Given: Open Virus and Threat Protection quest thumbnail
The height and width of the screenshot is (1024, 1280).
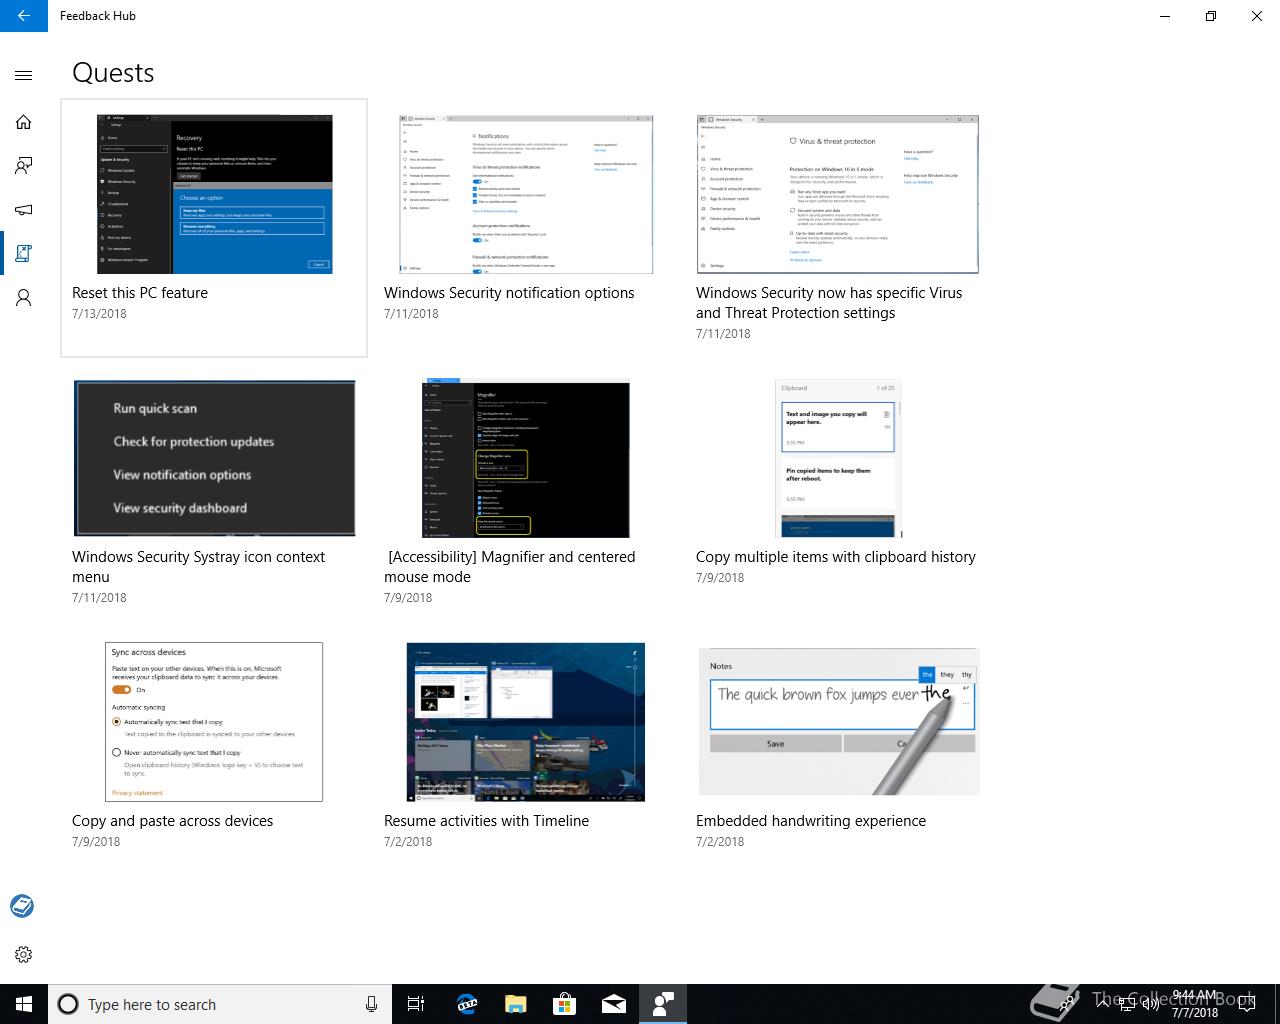Looking at the screenshot, I should (837, 194).
